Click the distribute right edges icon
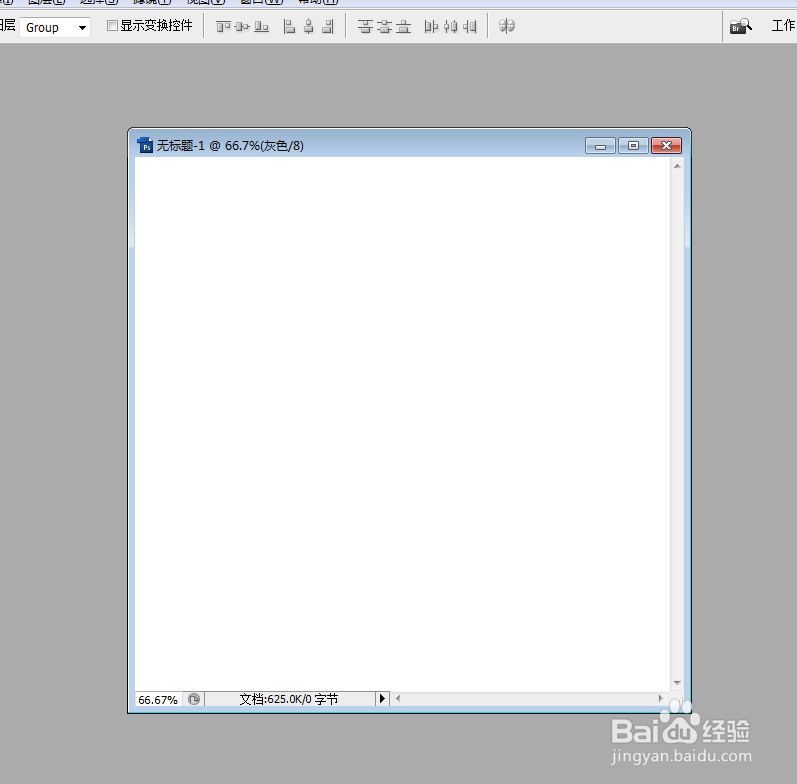 [x=470, y=26]
